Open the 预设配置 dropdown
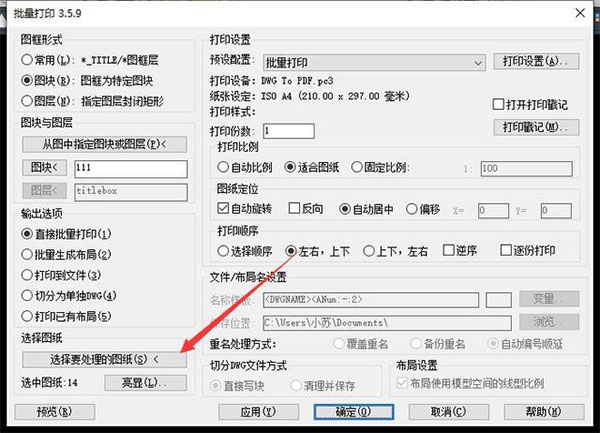600x433 pixels. pyautogui.click(x=374, y=62)
